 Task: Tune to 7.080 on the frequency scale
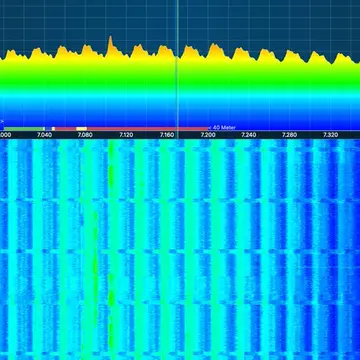(x=85, y=135)
